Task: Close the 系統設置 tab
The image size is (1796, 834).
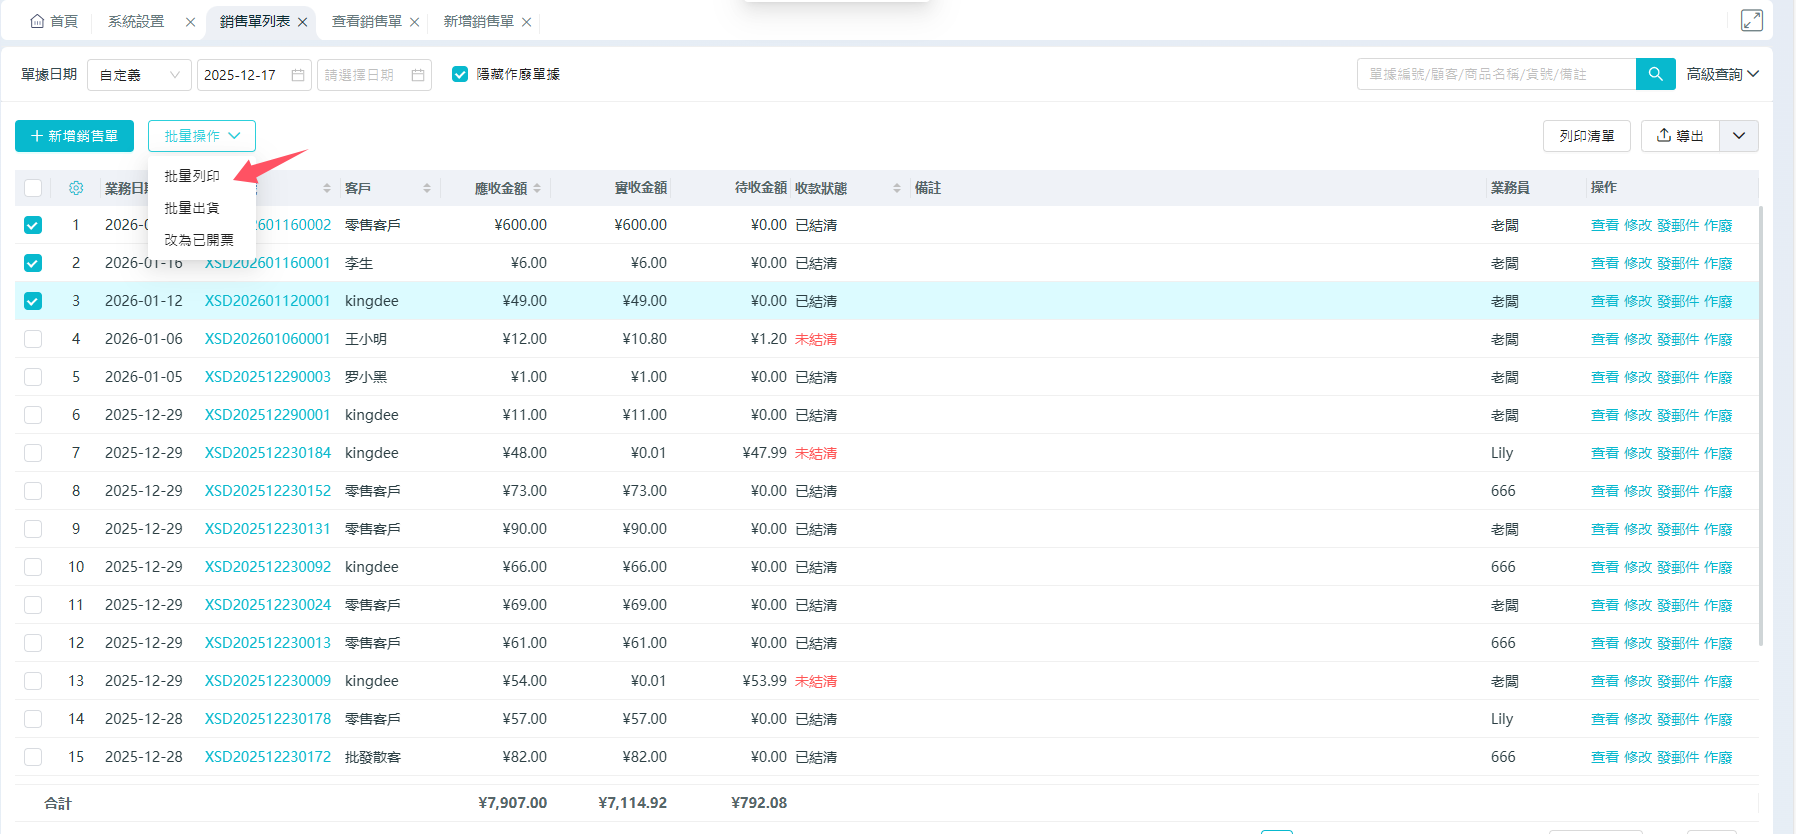Action: click(190, 22)
